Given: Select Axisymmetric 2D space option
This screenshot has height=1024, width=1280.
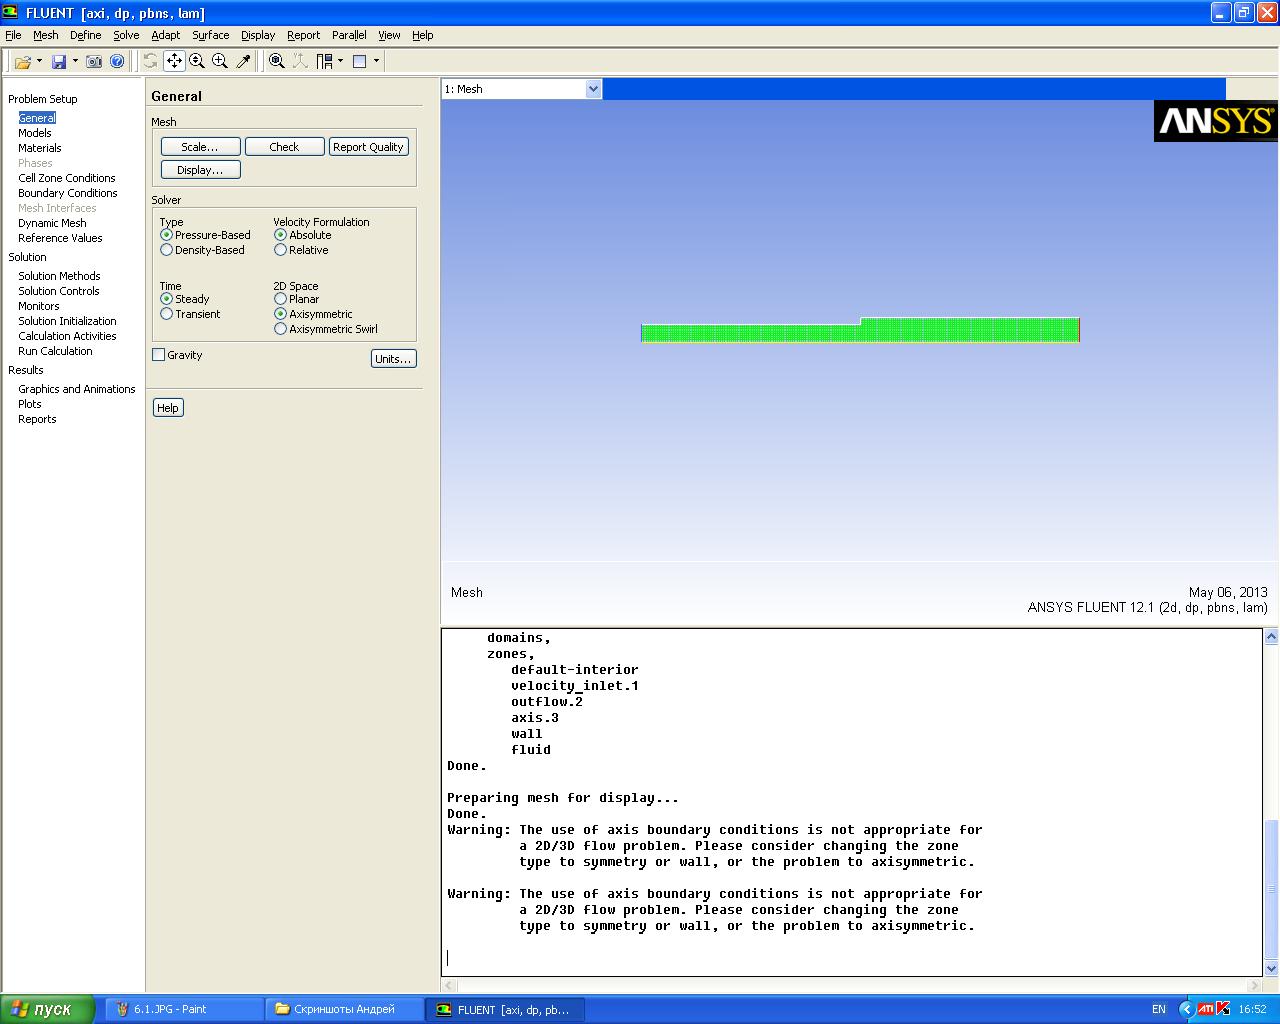Looking at the screenshot, I should click(313, 314).
